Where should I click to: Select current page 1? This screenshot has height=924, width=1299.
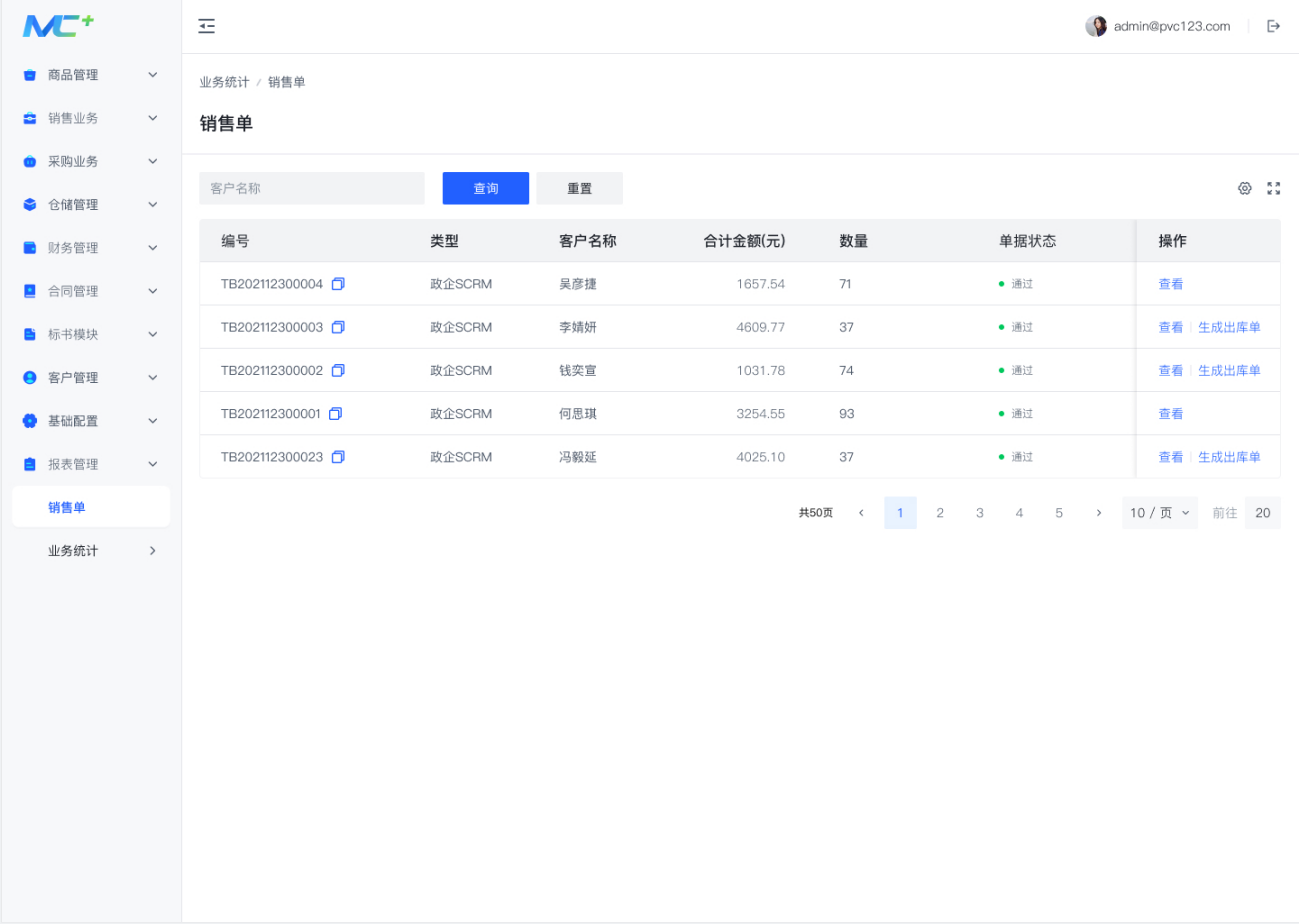[x=900, y=513]
